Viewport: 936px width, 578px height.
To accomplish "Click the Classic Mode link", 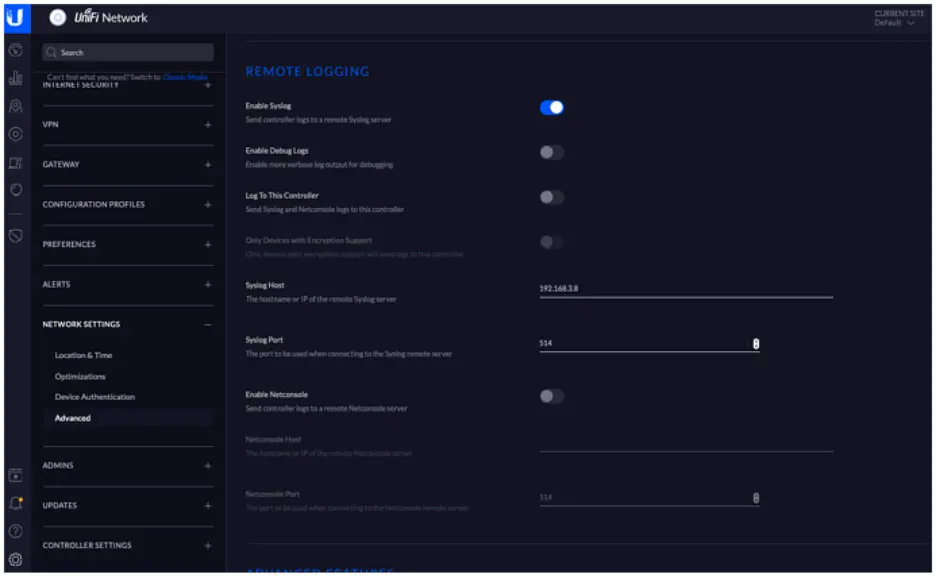I will [x=185, y=77].
